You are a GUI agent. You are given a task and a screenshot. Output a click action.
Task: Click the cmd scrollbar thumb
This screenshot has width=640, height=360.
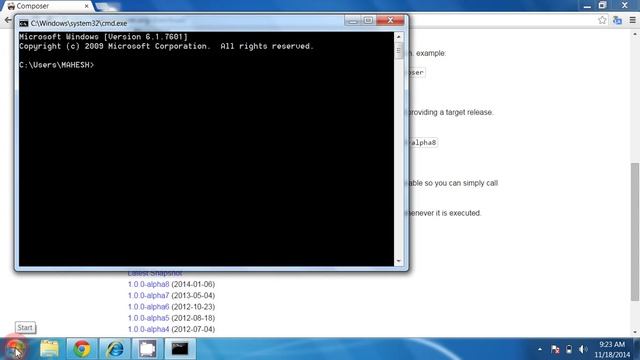pos(399,51)
